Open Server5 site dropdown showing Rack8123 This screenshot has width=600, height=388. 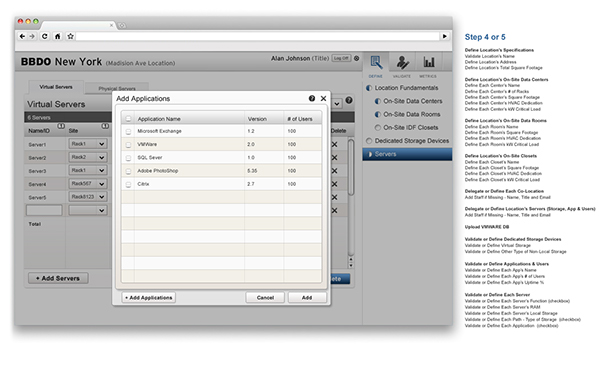coord(88,197)
